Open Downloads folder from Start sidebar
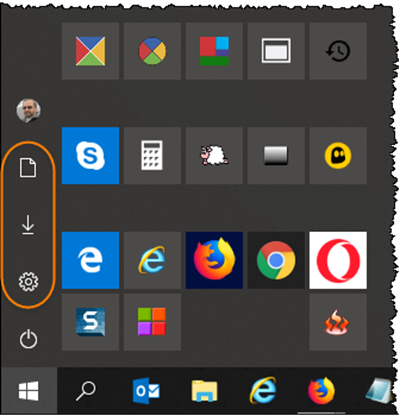The width and height of the screenshot is (400, 416). click(28, 225)
